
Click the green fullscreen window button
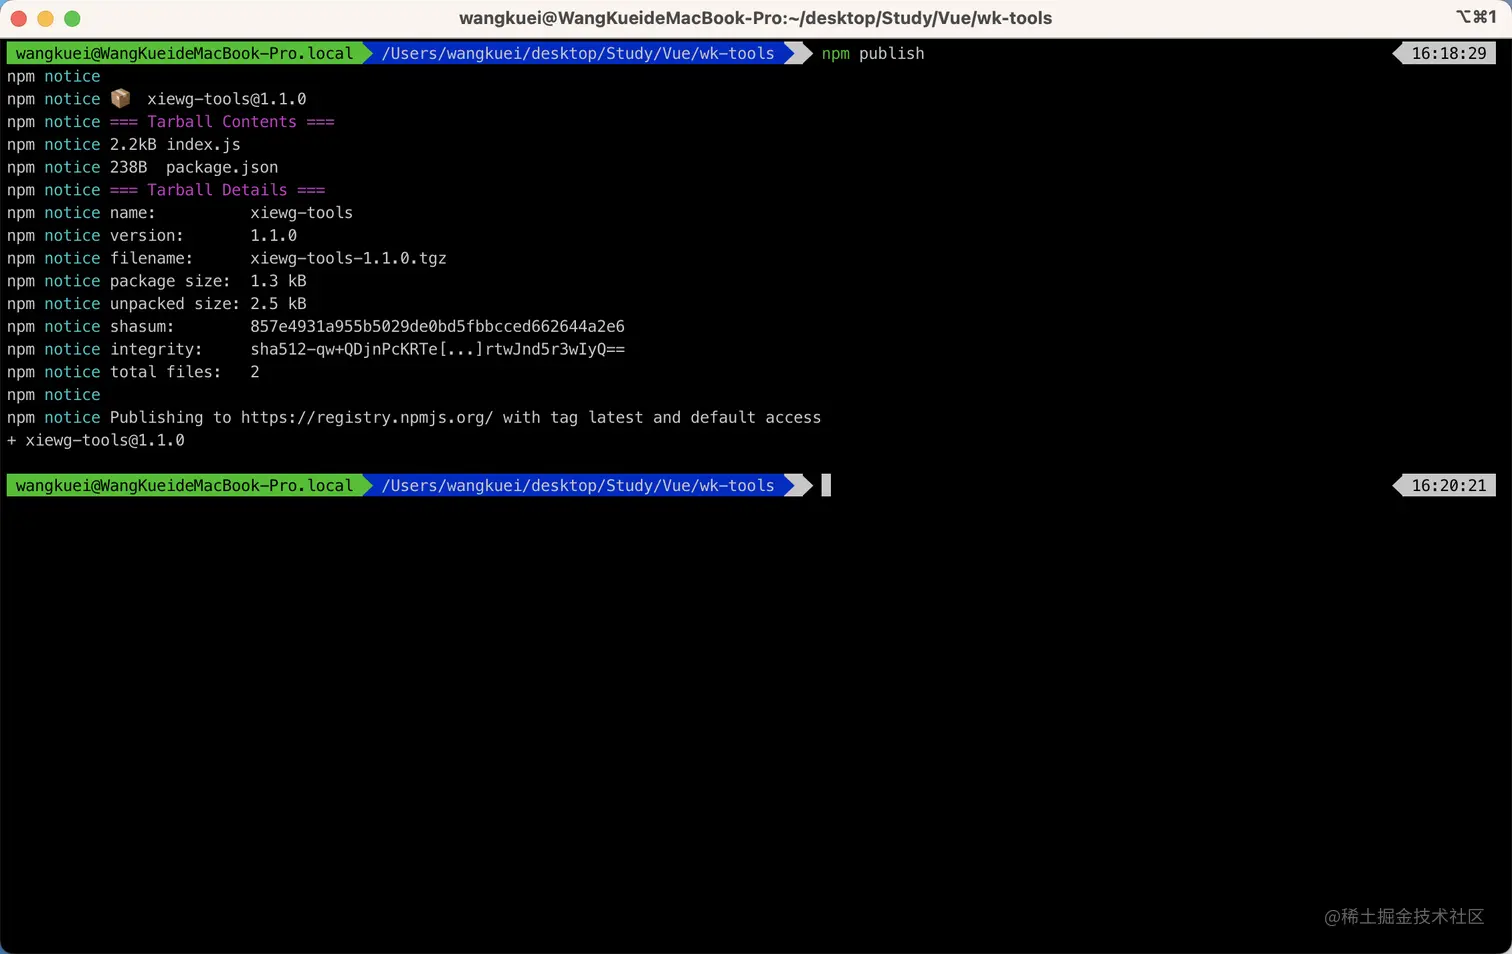72,18
